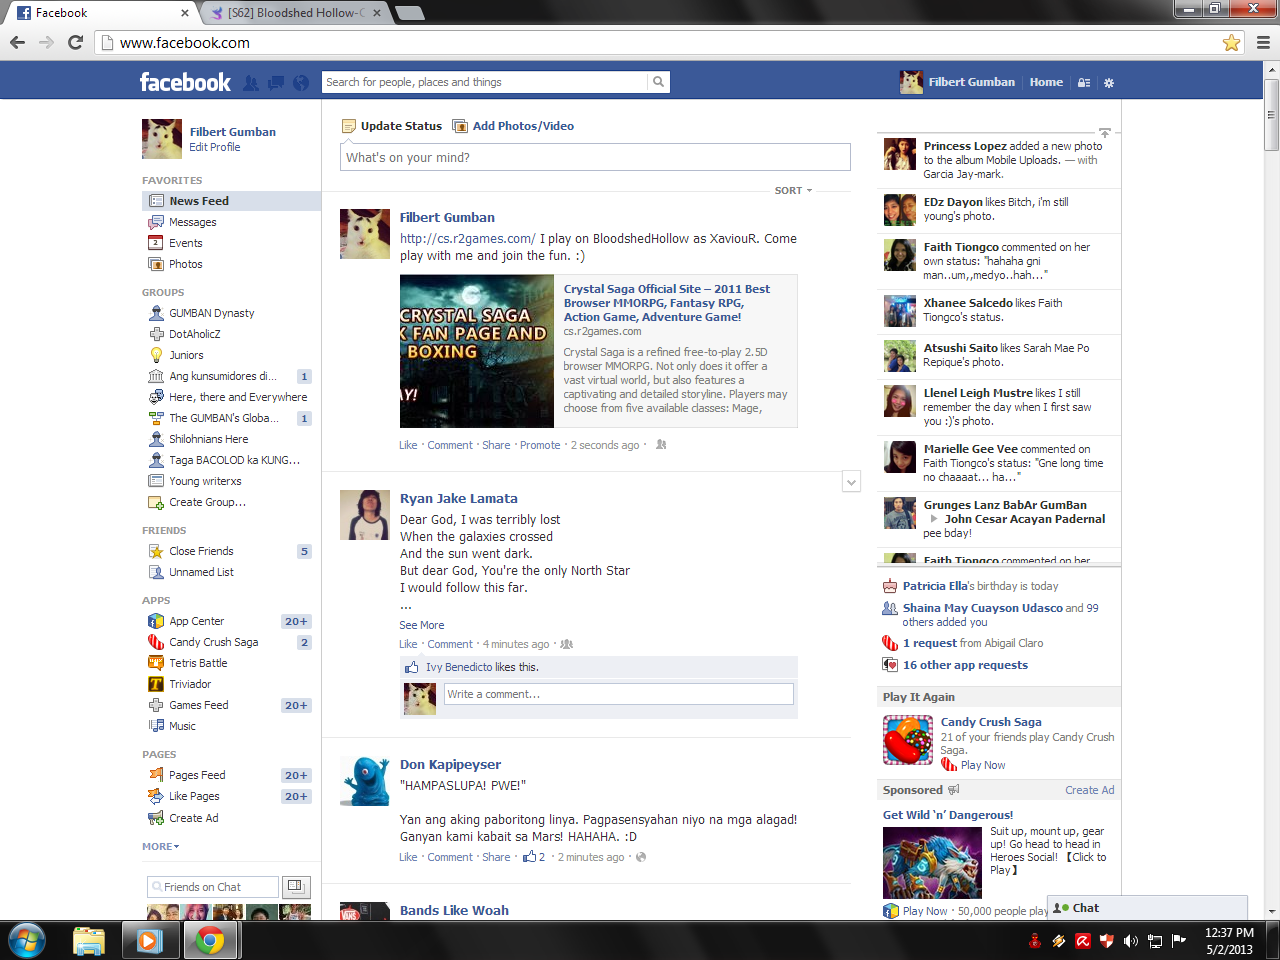The height and width of the screenshot is (960, 1280).
Task: Click Play Now for Candy Crush Saga
Action: coord(982,765)
